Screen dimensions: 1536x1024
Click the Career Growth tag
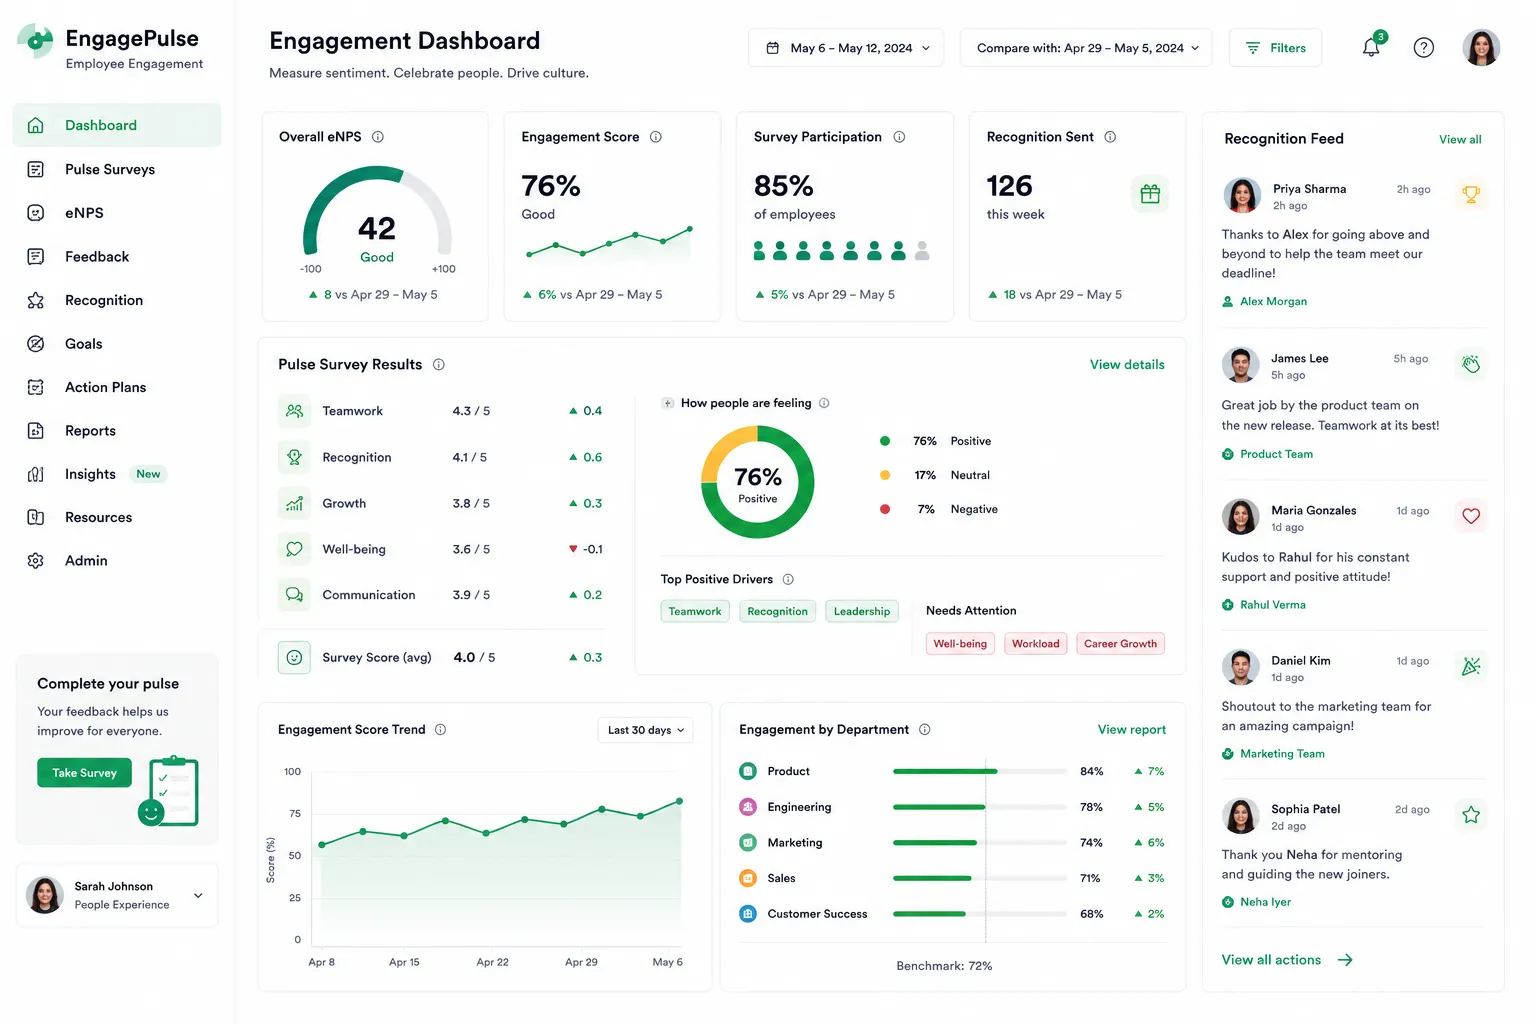coord(1120,644)
